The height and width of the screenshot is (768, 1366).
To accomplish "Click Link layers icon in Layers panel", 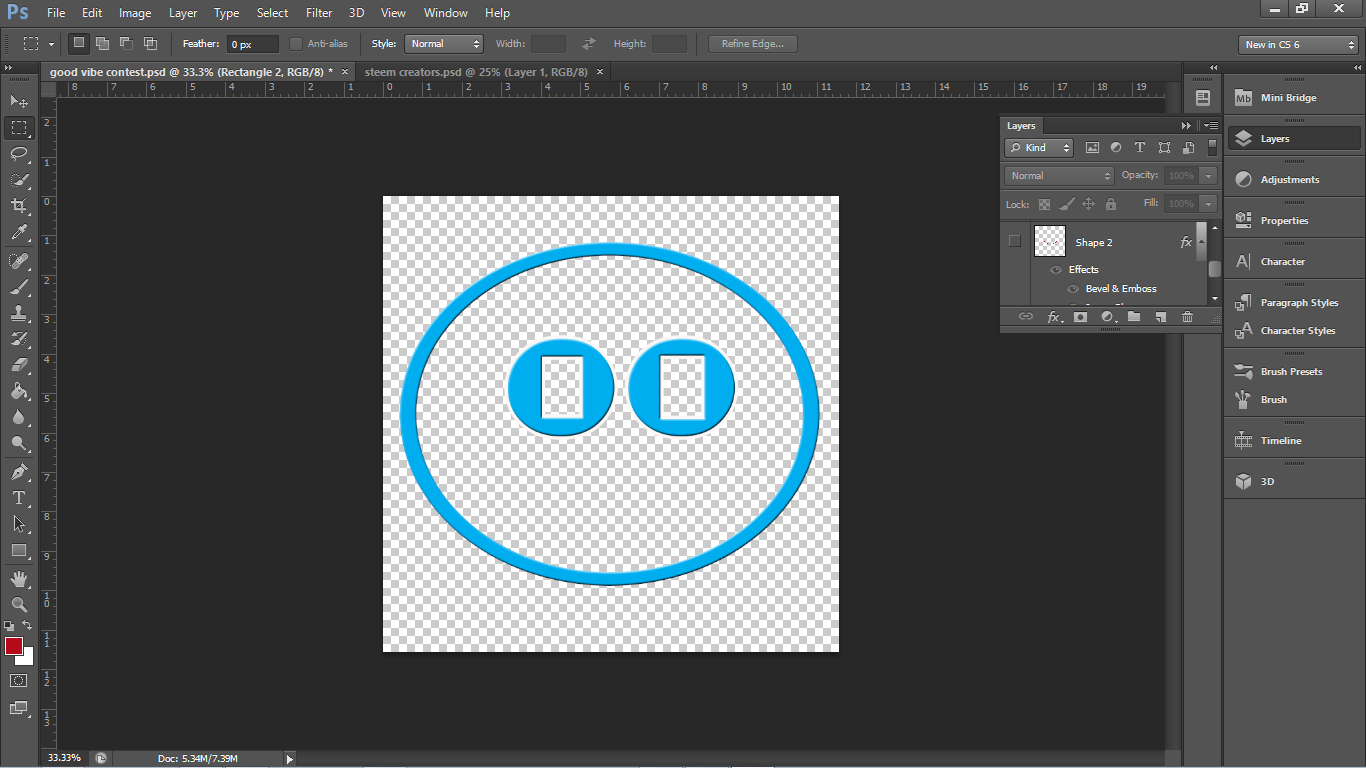I will point(1025,317).
